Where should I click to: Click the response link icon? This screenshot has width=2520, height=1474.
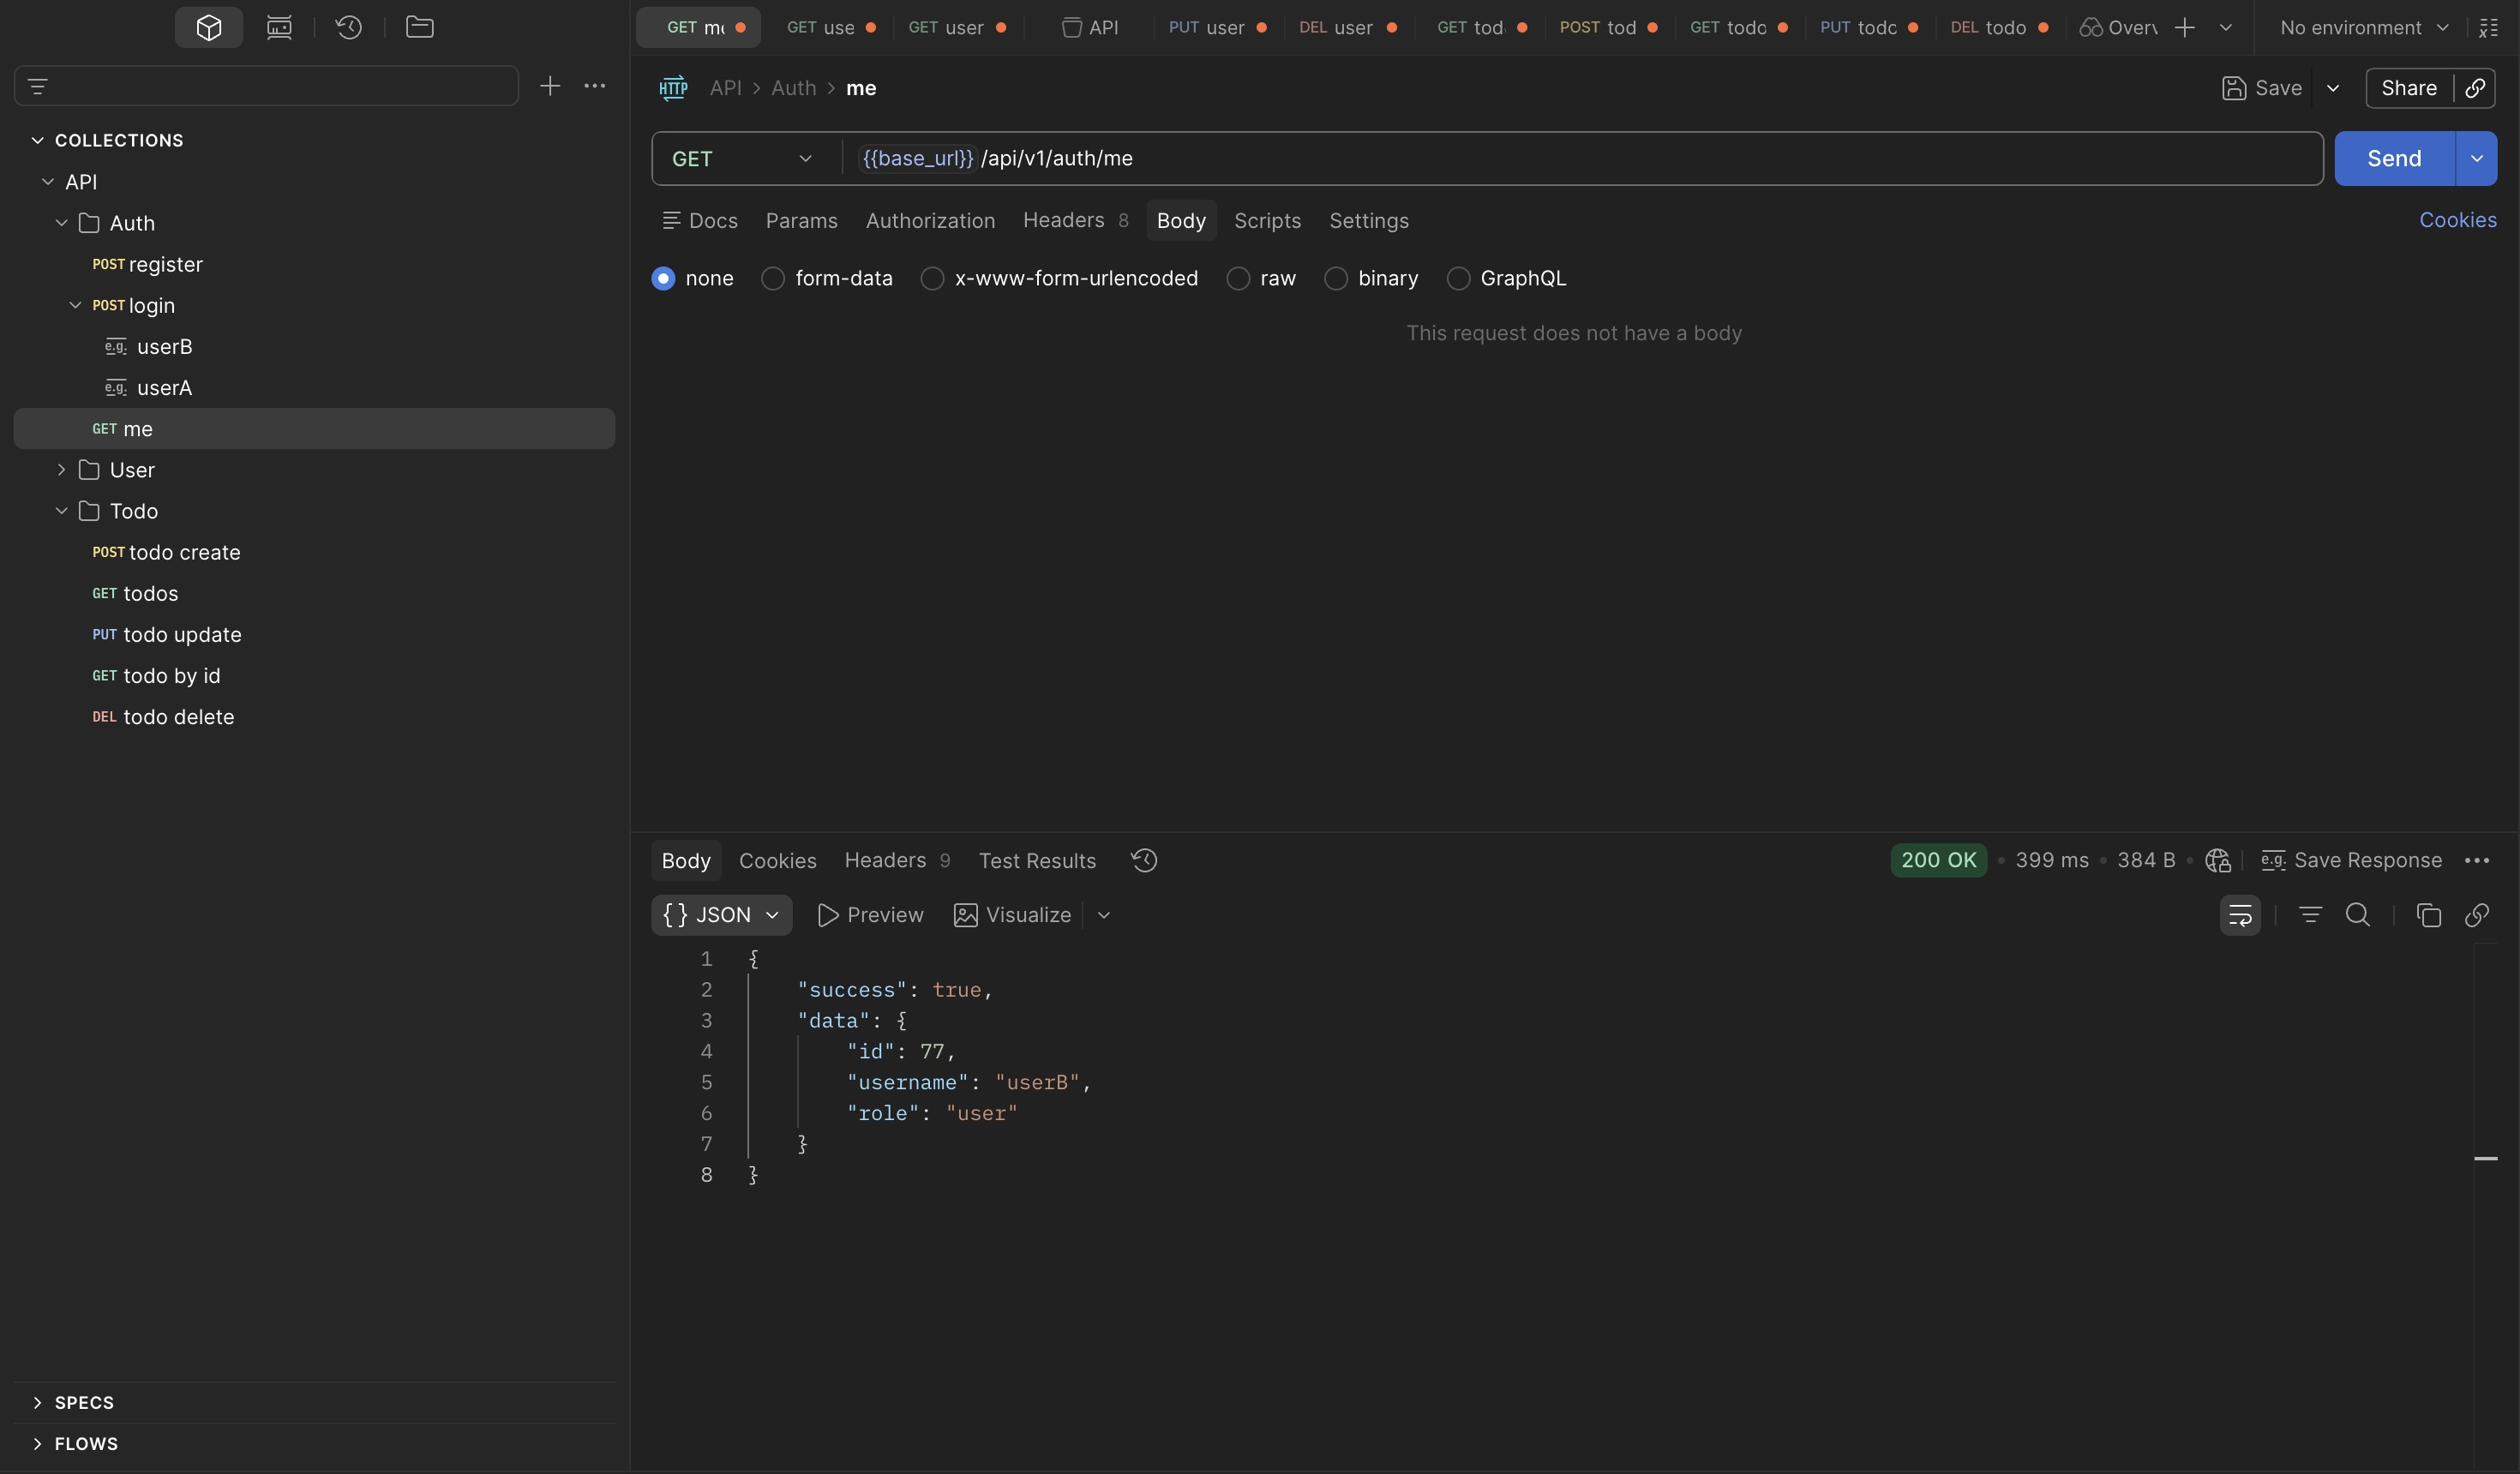coord(2477,915)
